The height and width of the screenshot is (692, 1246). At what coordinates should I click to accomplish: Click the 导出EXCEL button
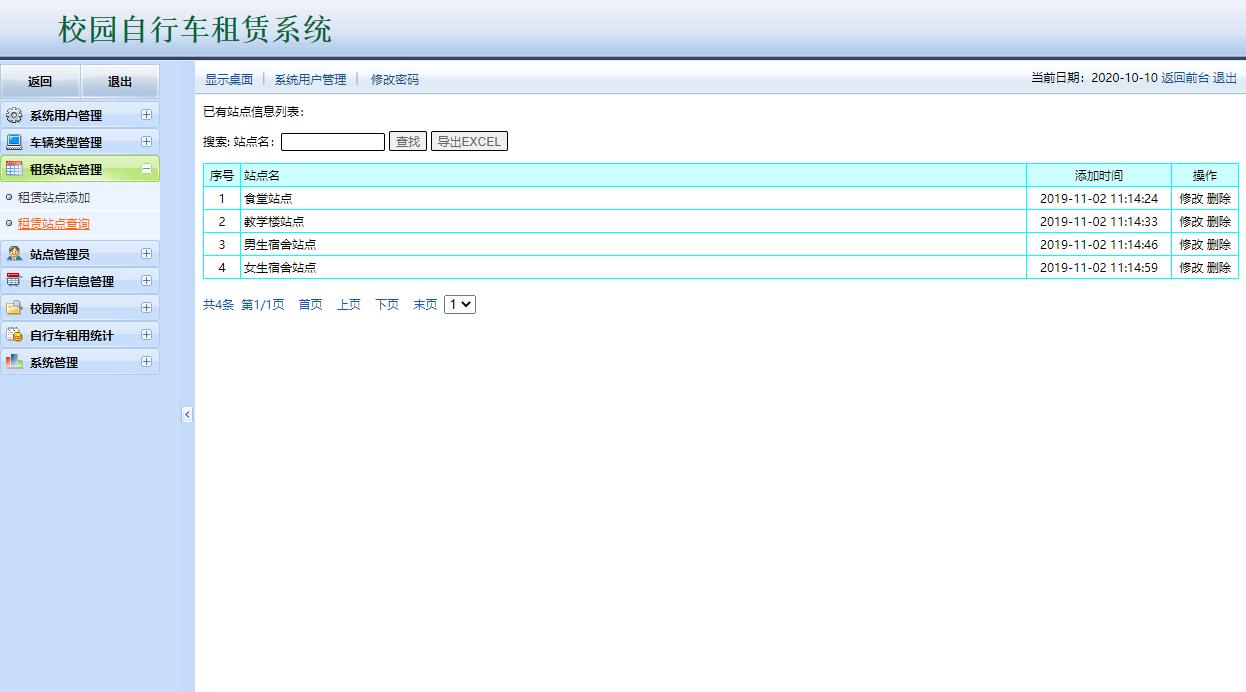469,141
